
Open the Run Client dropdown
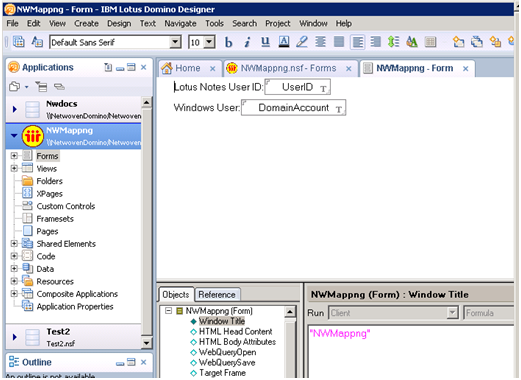click(452, 313)
